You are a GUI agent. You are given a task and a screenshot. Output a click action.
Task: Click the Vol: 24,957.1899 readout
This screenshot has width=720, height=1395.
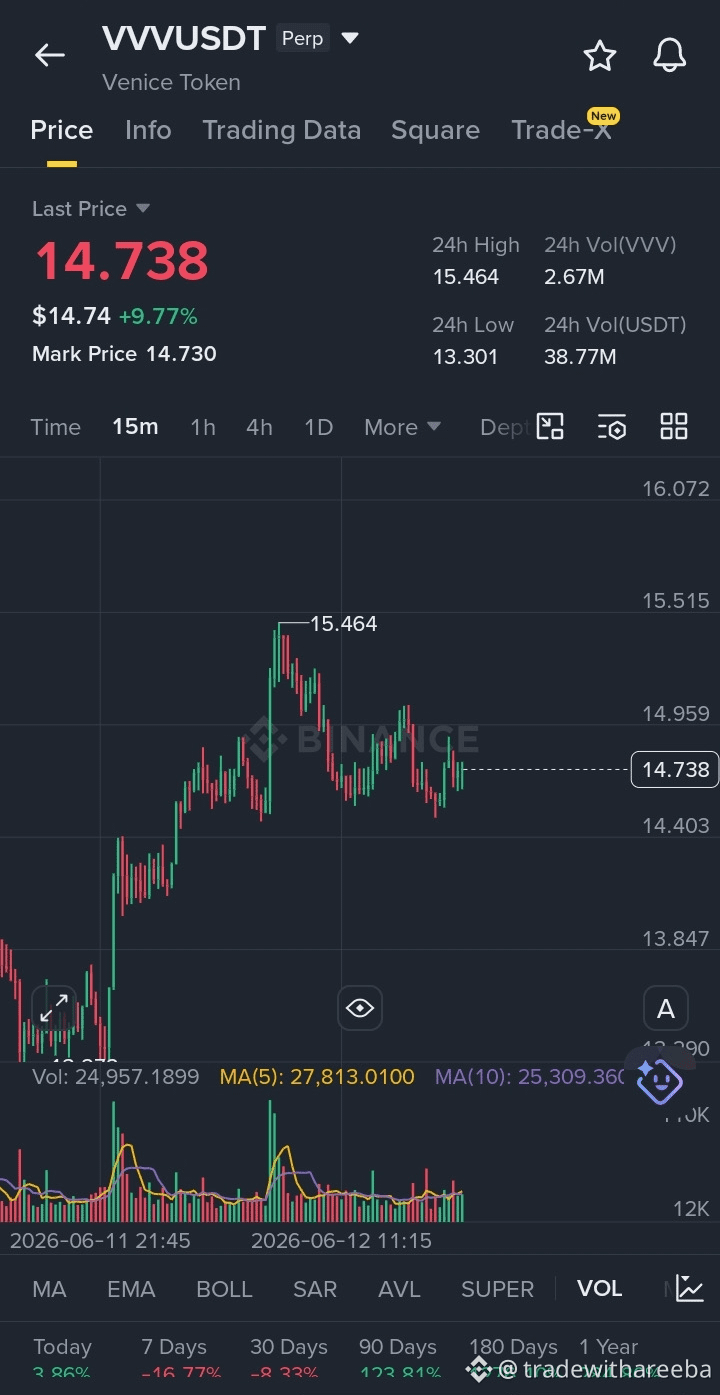(x=116, y=1077)
